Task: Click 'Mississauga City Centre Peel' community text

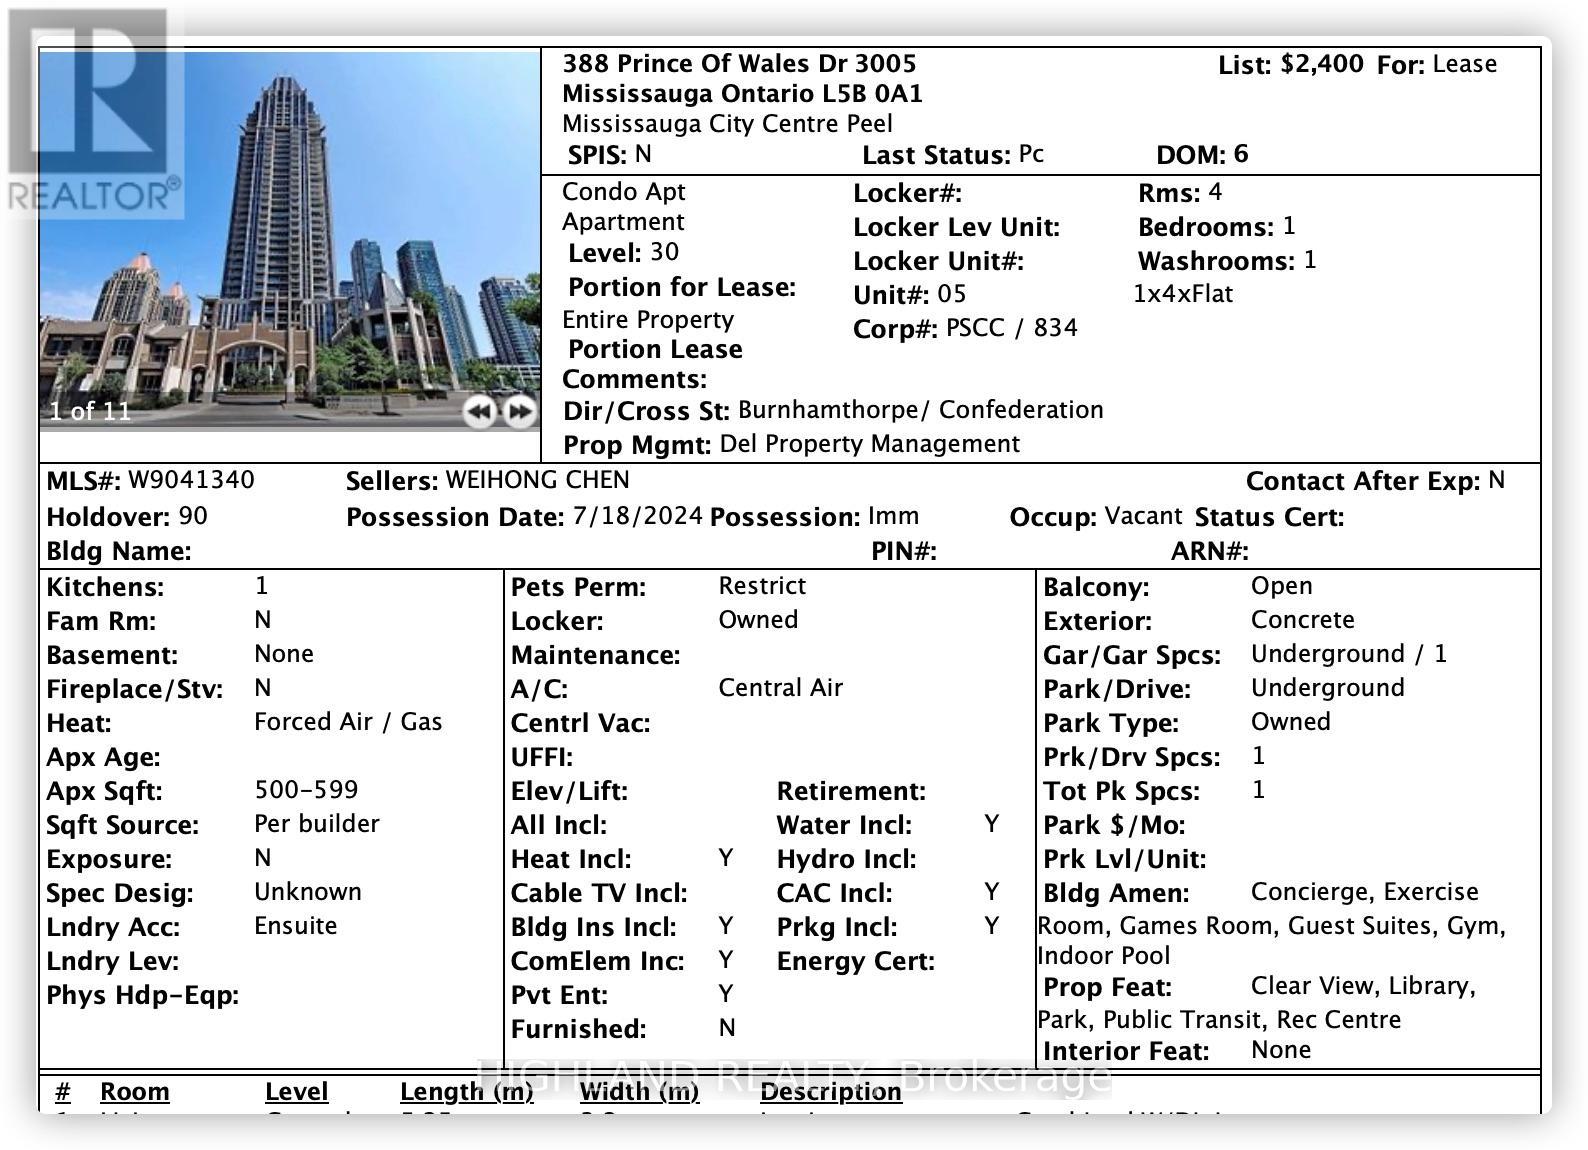Action: (x=728, y=124)
